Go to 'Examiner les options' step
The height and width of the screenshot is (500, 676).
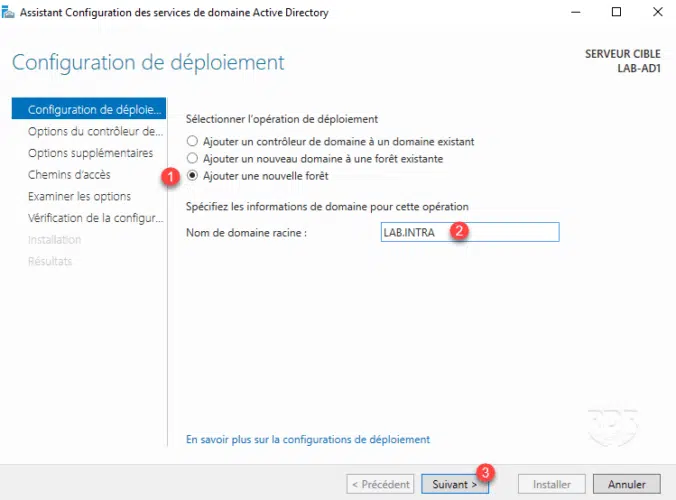coord(79,196)
